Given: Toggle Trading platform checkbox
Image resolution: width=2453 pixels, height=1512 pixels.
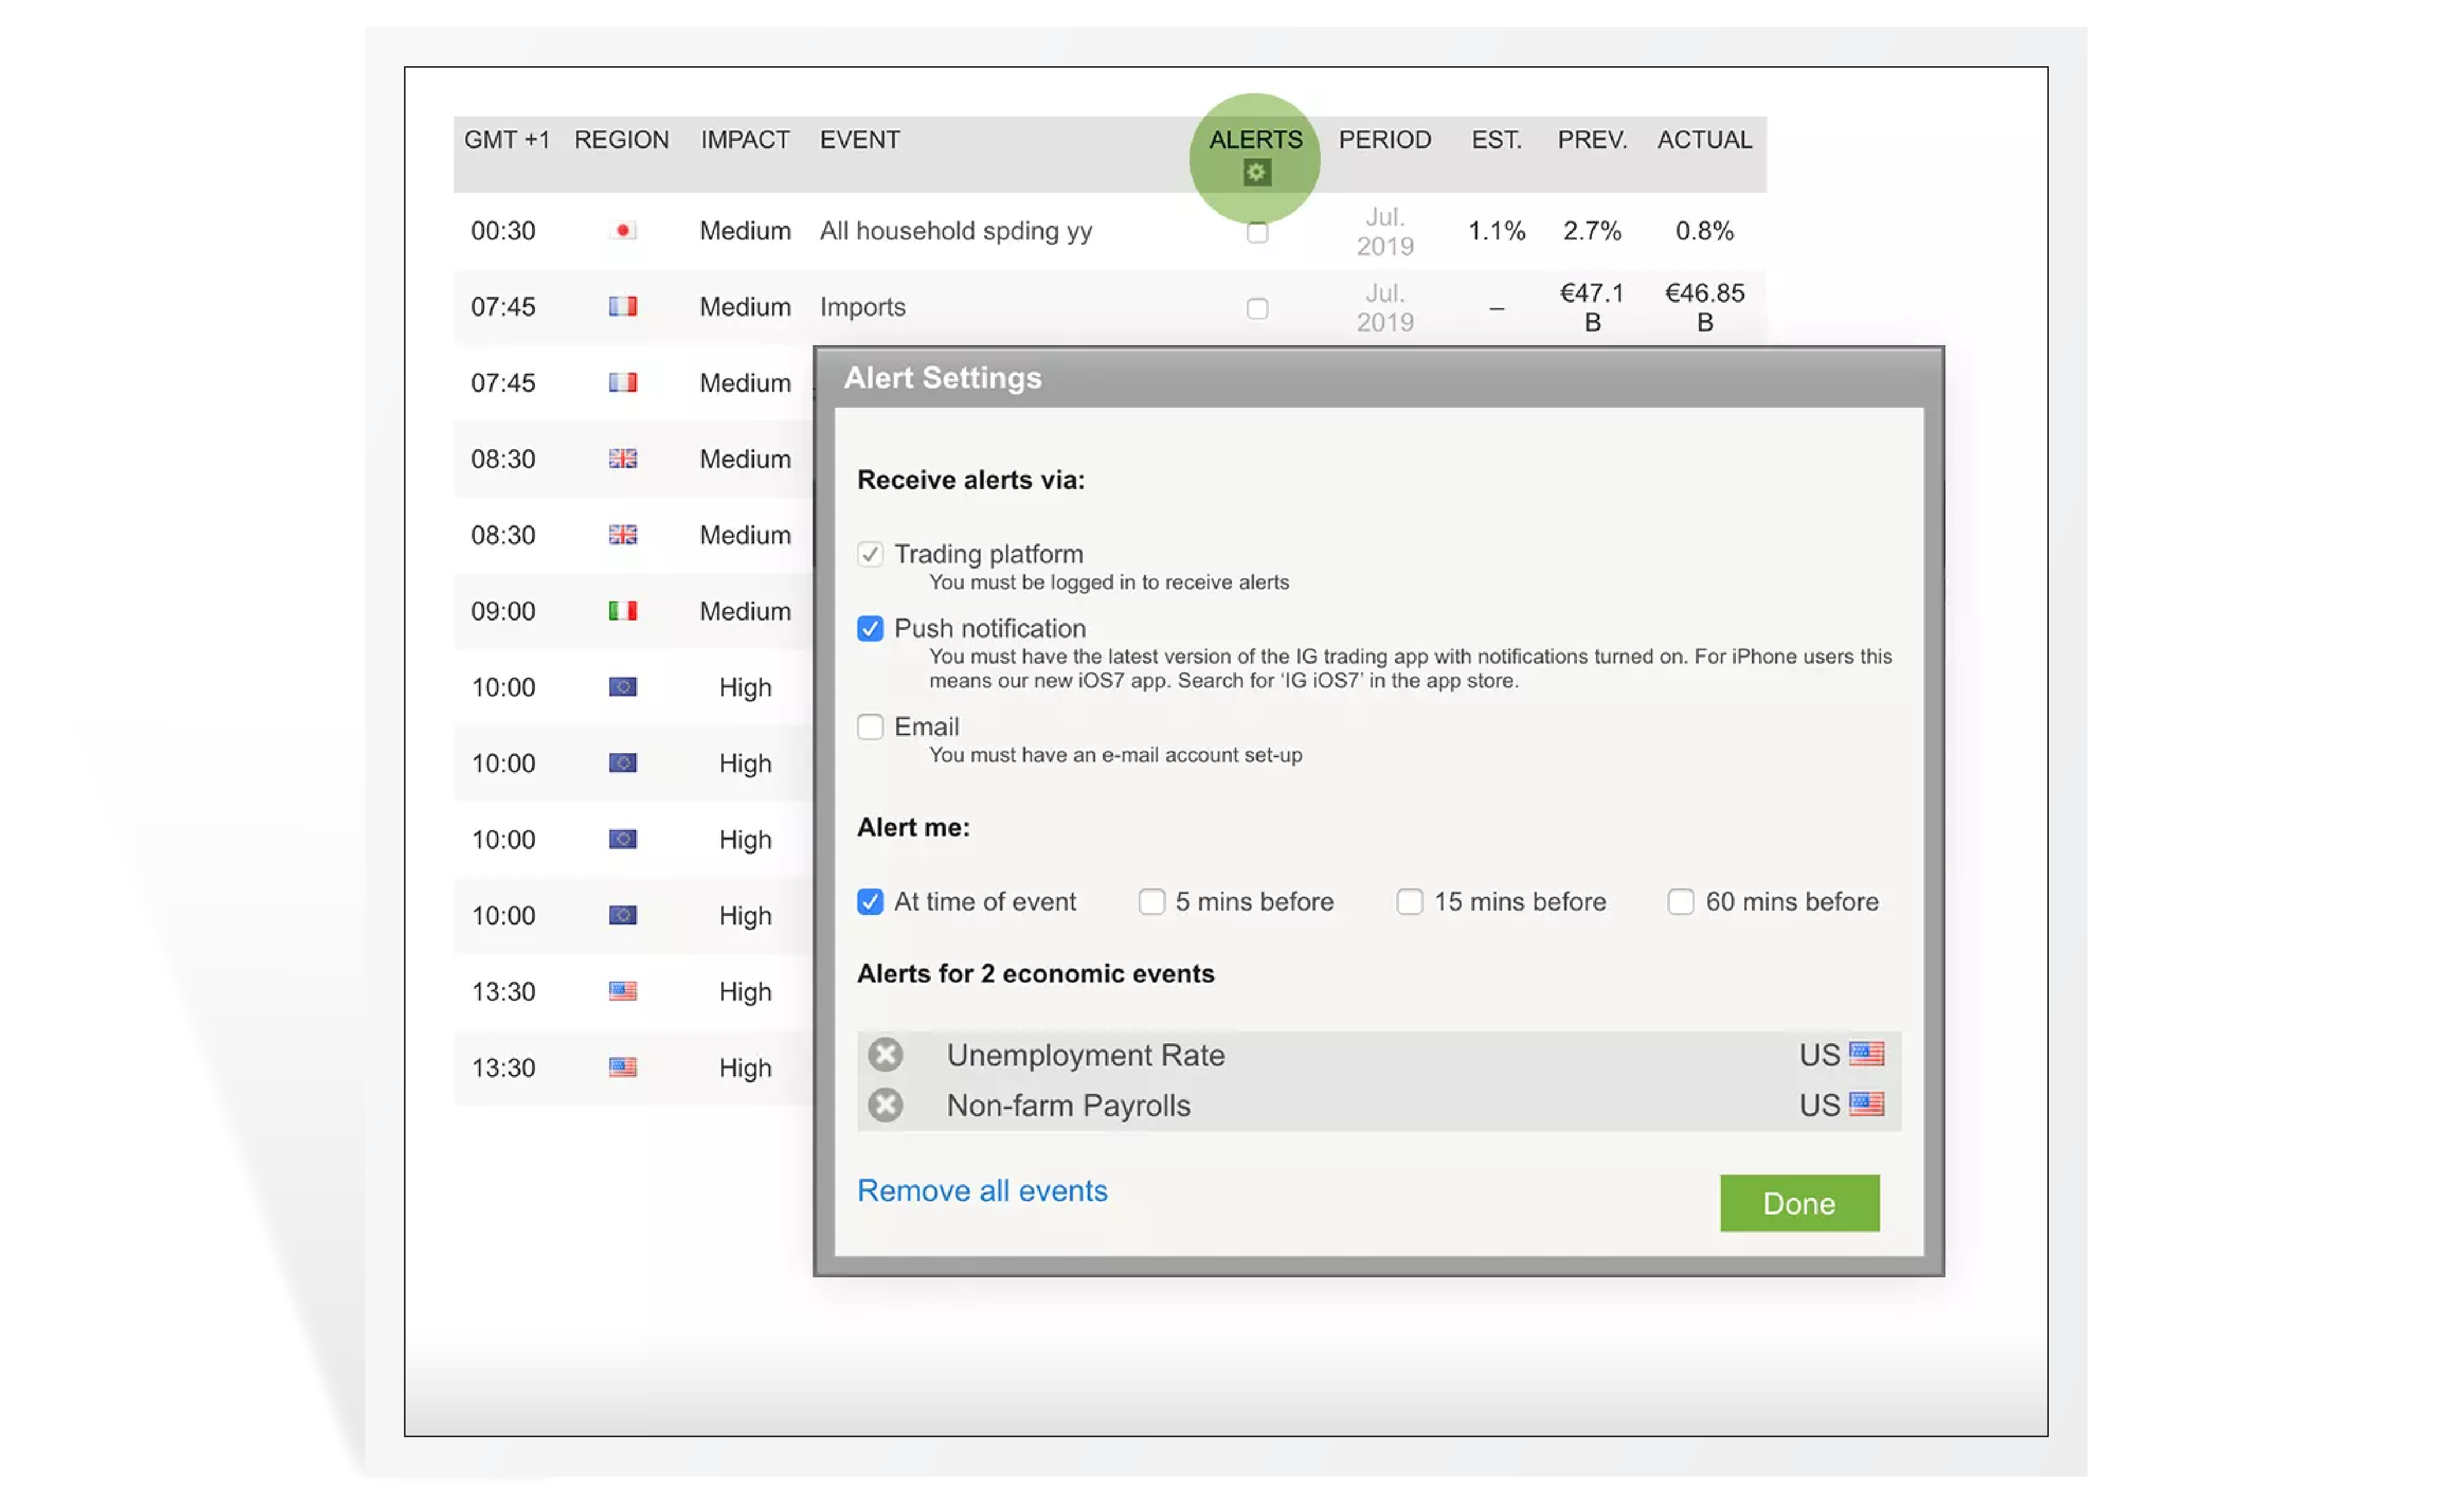Looking at the screenshot, I should (x=870, y=554).
